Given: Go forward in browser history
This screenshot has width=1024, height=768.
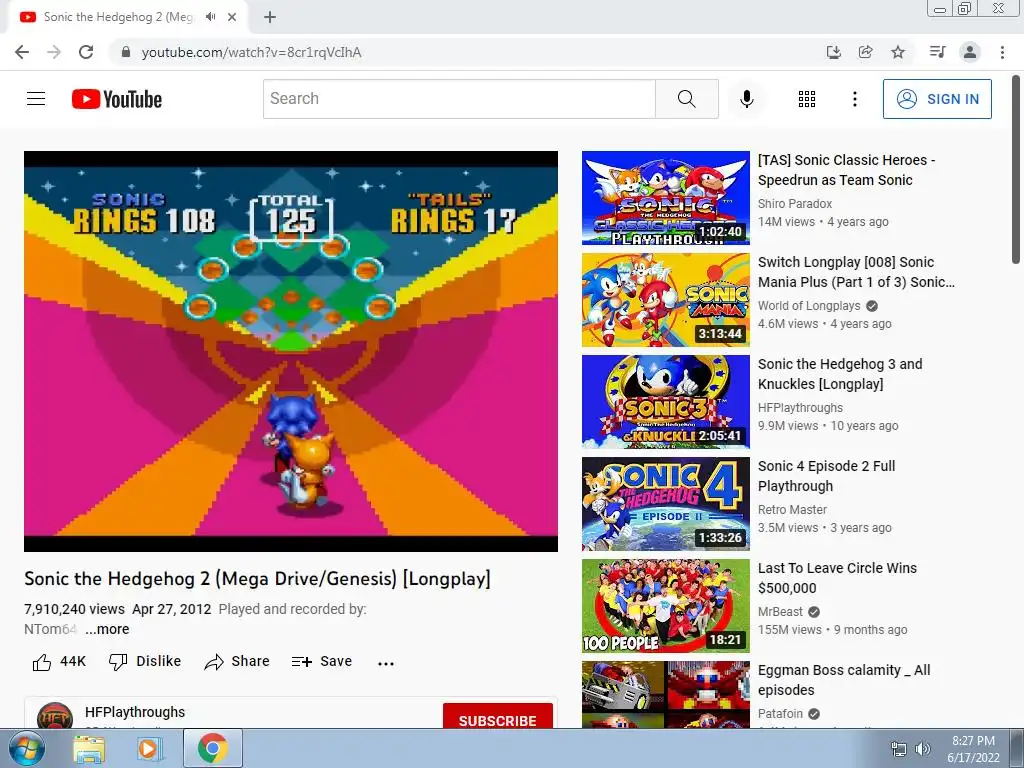Looking at the screenshot, I should (x=54, y=52).
